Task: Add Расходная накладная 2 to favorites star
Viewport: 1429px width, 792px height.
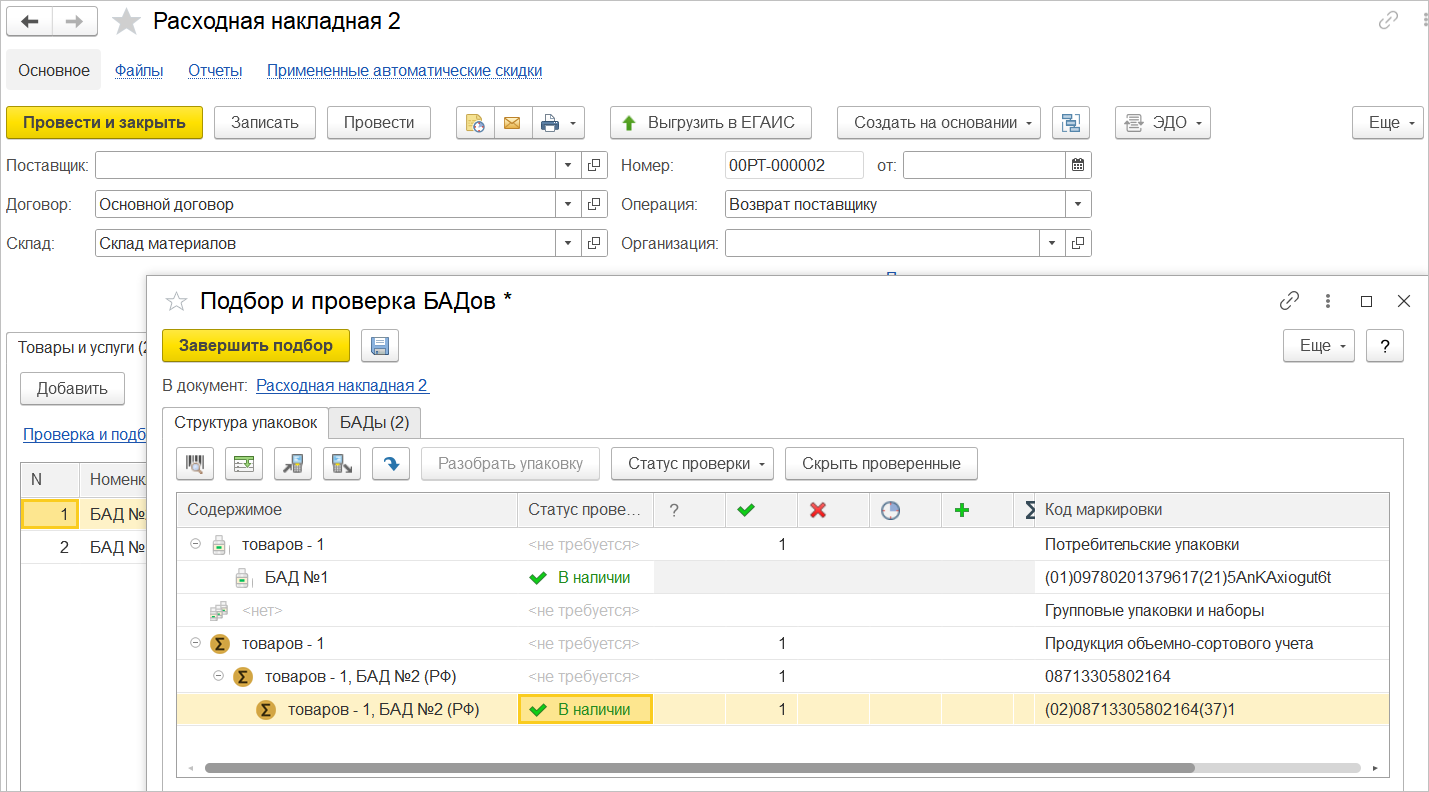Action: point(126,21)
